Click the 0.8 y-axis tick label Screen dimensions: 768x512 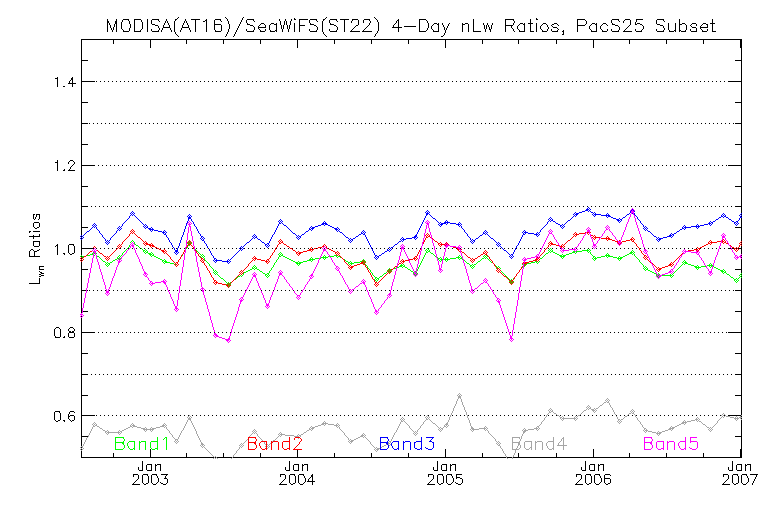pos(65,333)
